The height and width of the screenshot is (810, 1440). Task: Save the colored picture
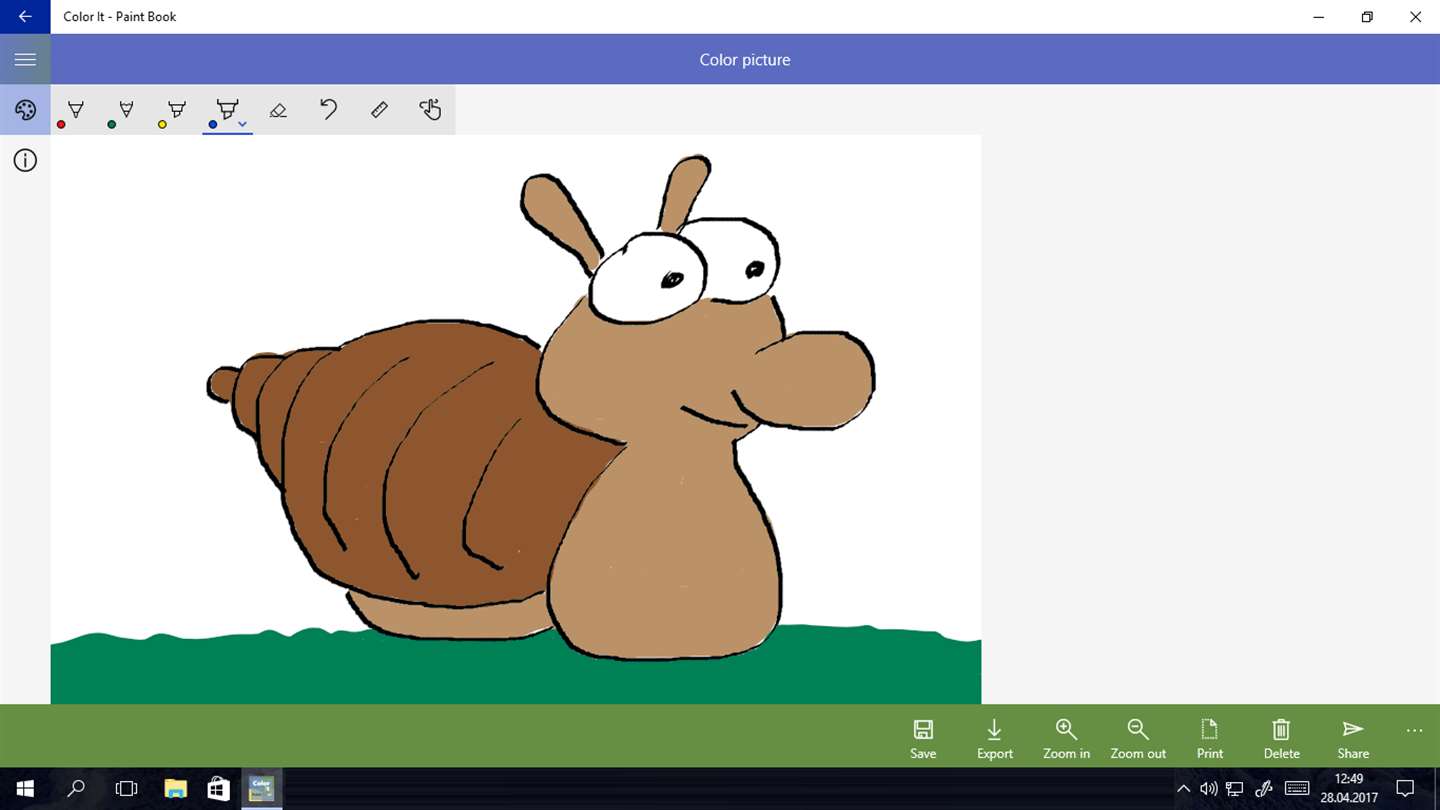pos(923,739)
